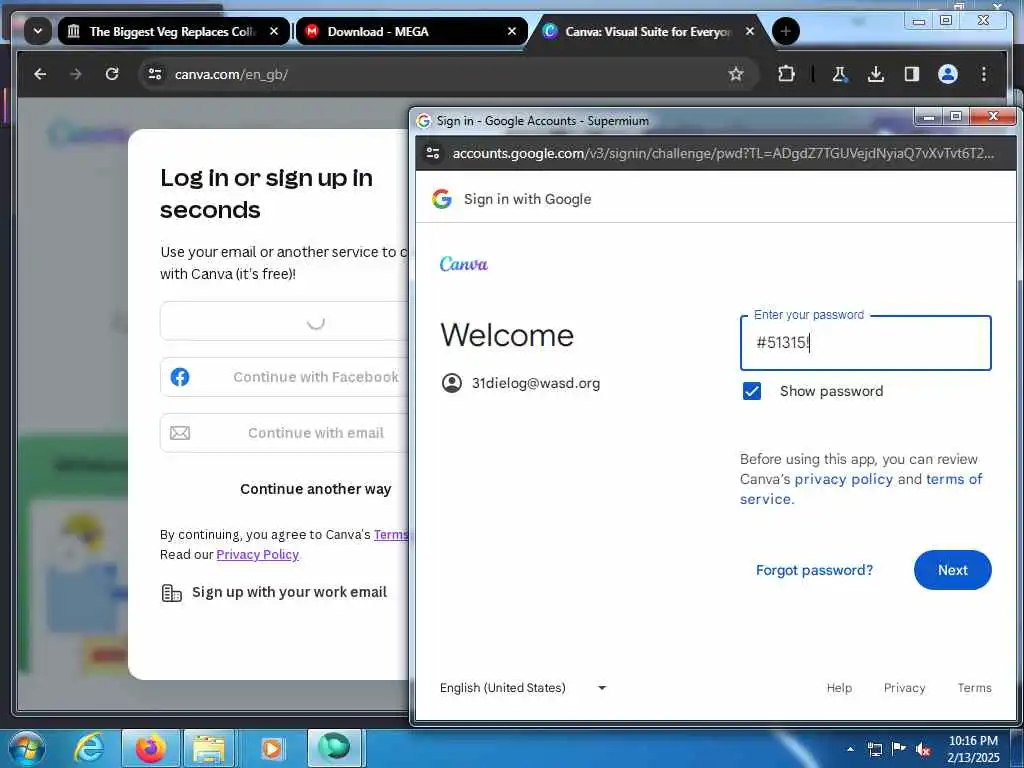Open the Terms footer link
Screen dimensions: 1024x768
[974, 688]
